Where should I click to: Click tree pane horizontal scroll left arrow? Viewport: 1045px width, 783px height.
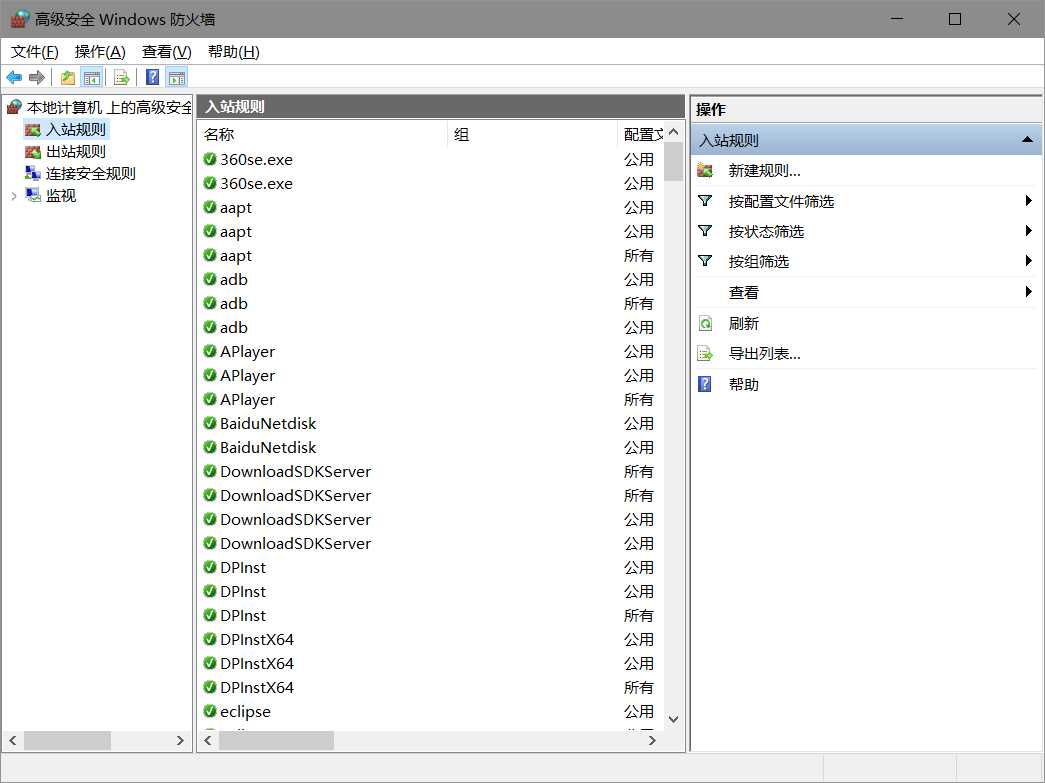pos(13,740)
